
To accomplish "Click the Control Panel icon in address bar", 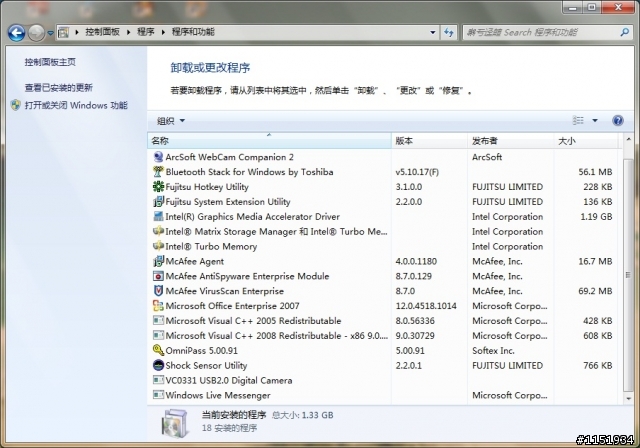I will coord(63,32).
